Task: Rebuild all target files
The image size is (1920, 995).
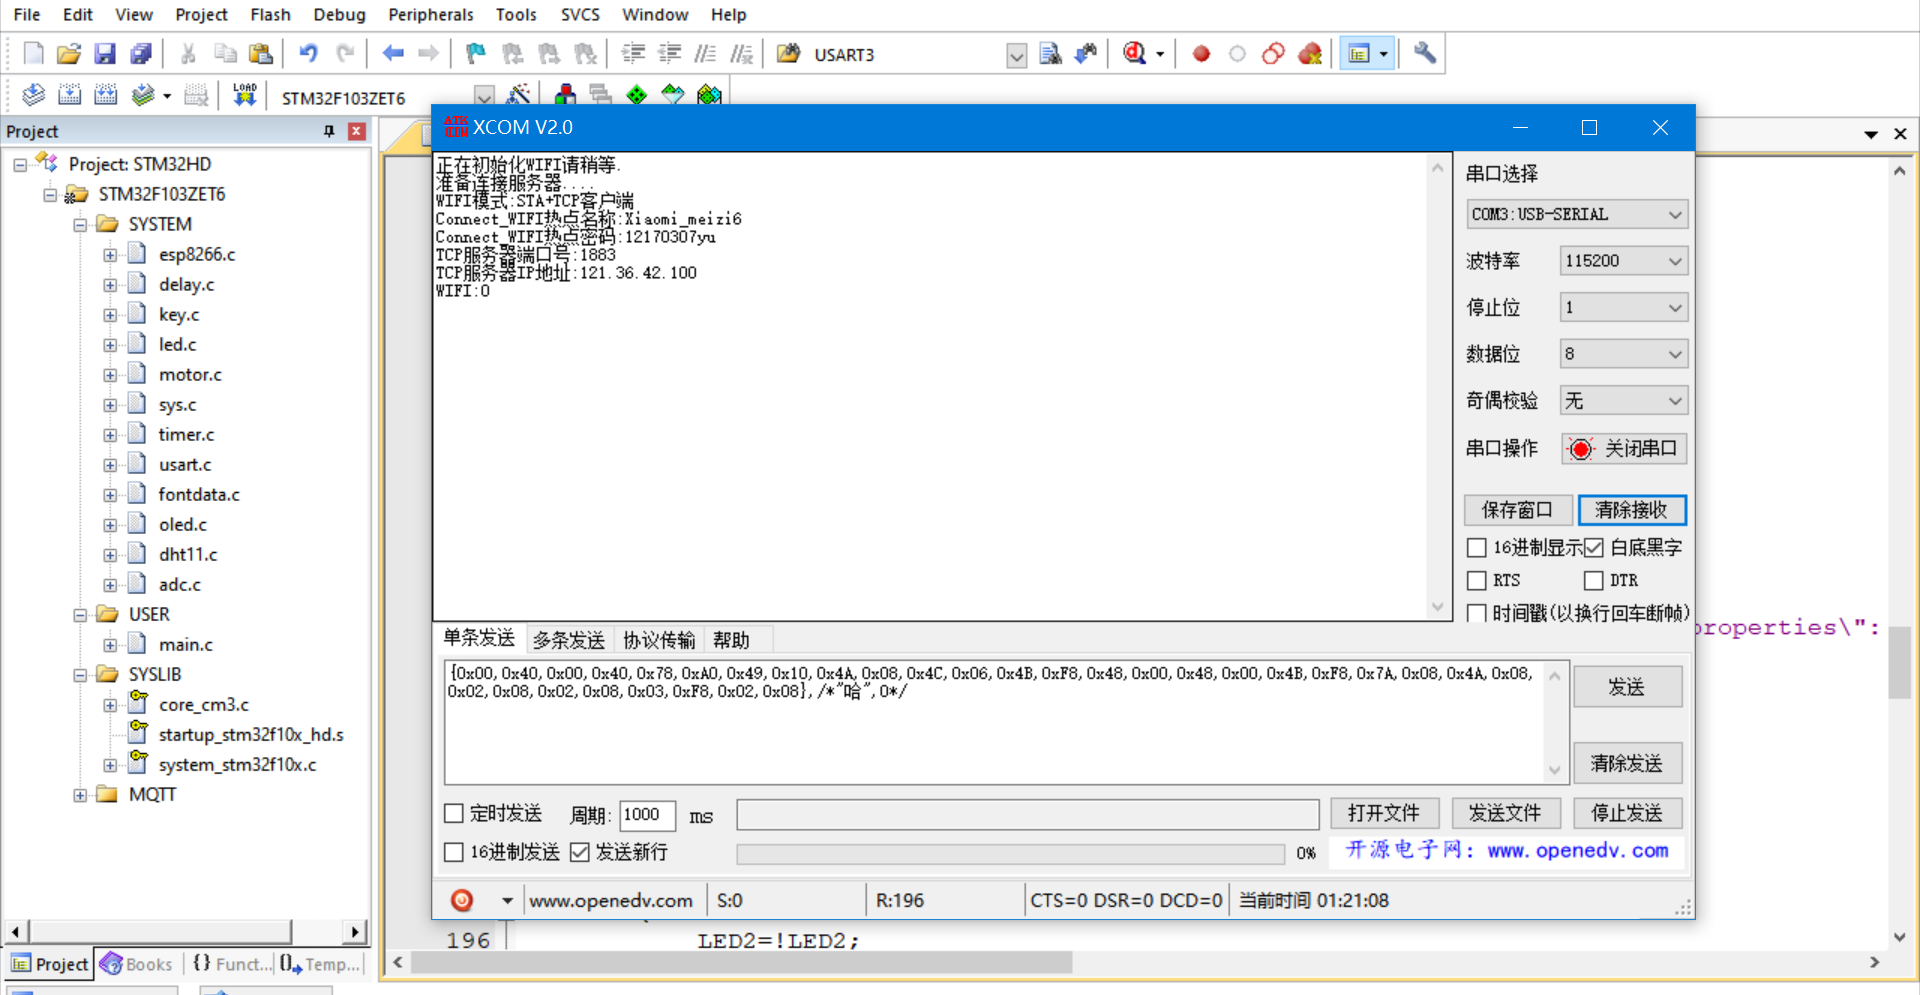Action: (x=105, y=94)
